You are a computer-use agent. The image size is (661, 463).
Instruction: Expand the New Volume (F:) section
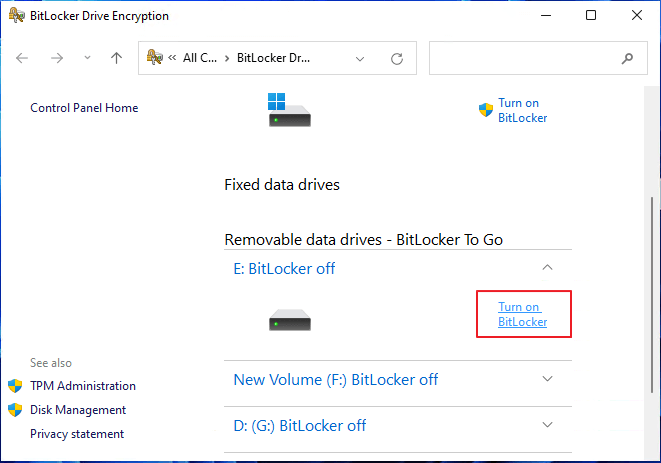tap(547, 379)
